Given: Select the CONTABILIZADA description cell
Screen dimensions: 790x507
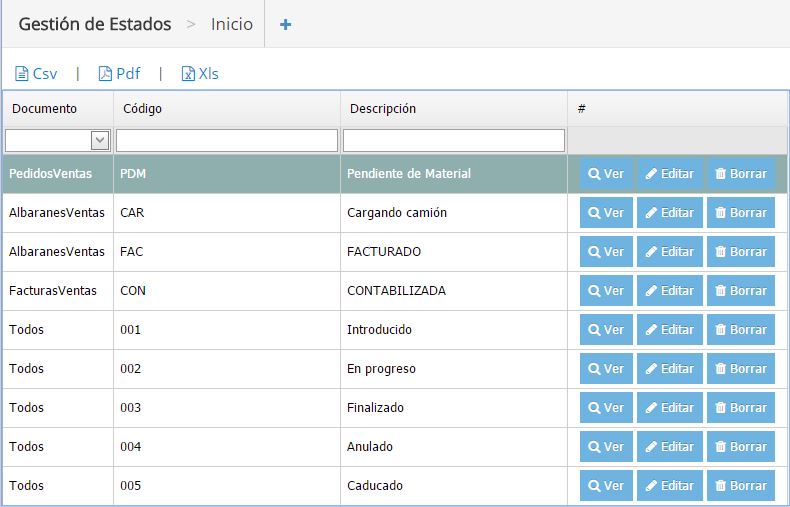Looking at the screenshot, I should [x=454, y=291].
